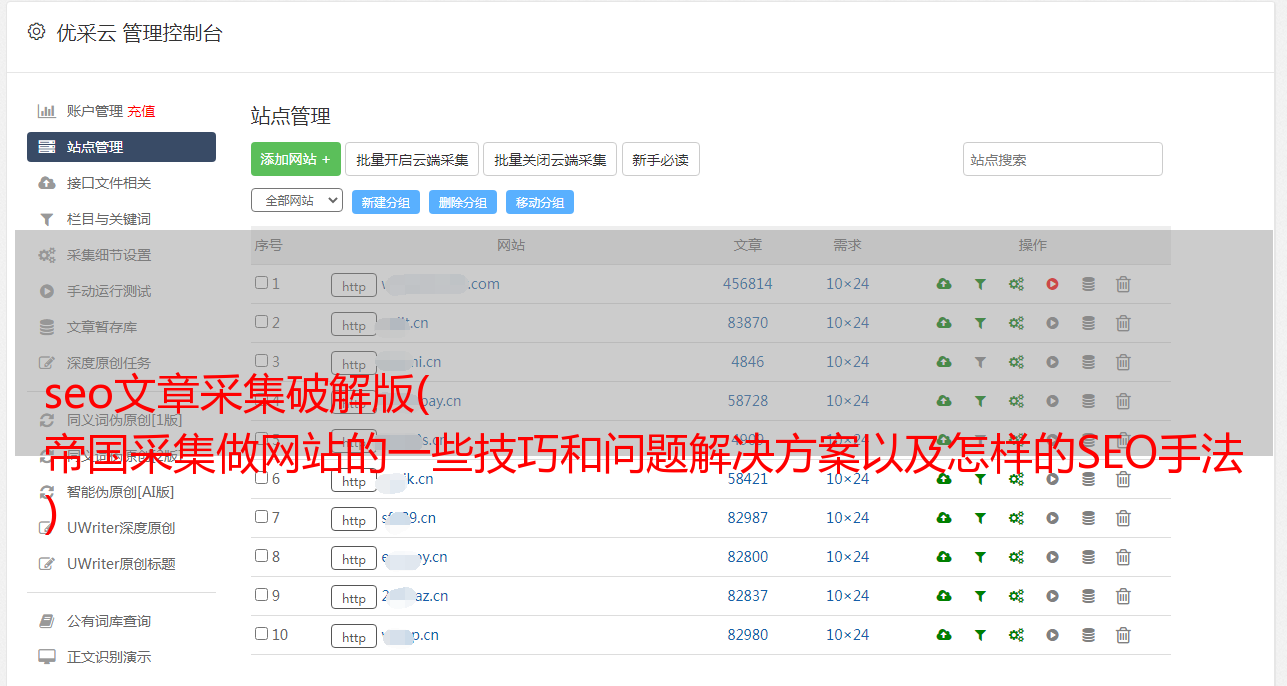Delete row 3 site via trash icon

[x=1123, y=362]
